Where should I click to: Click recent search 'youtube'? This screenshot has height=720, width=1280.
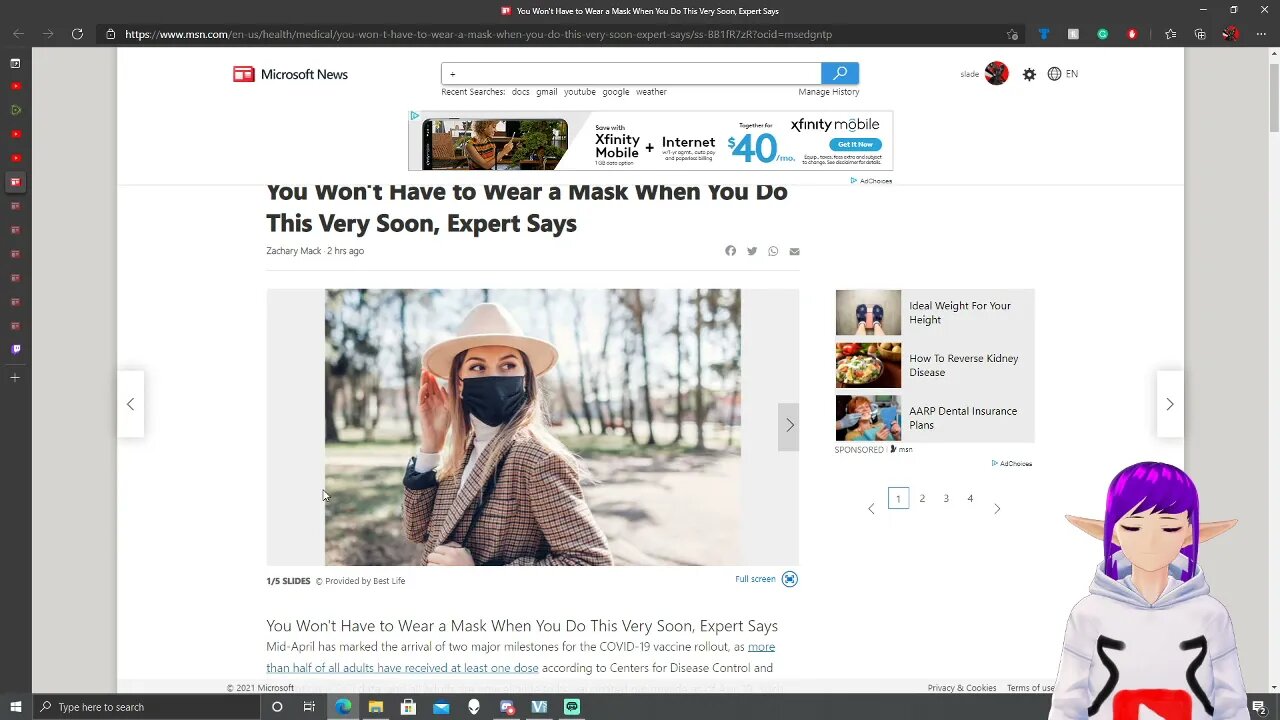click(x=579, y=92)
